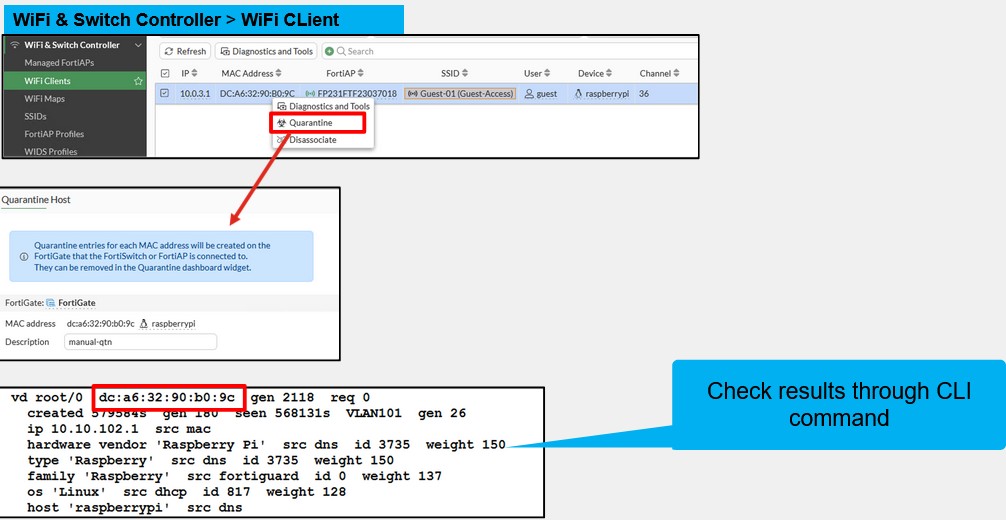Click the favorite star on WiFi Clients
Viewport: 1006px width, 520px height.
[x=138, y=81]
